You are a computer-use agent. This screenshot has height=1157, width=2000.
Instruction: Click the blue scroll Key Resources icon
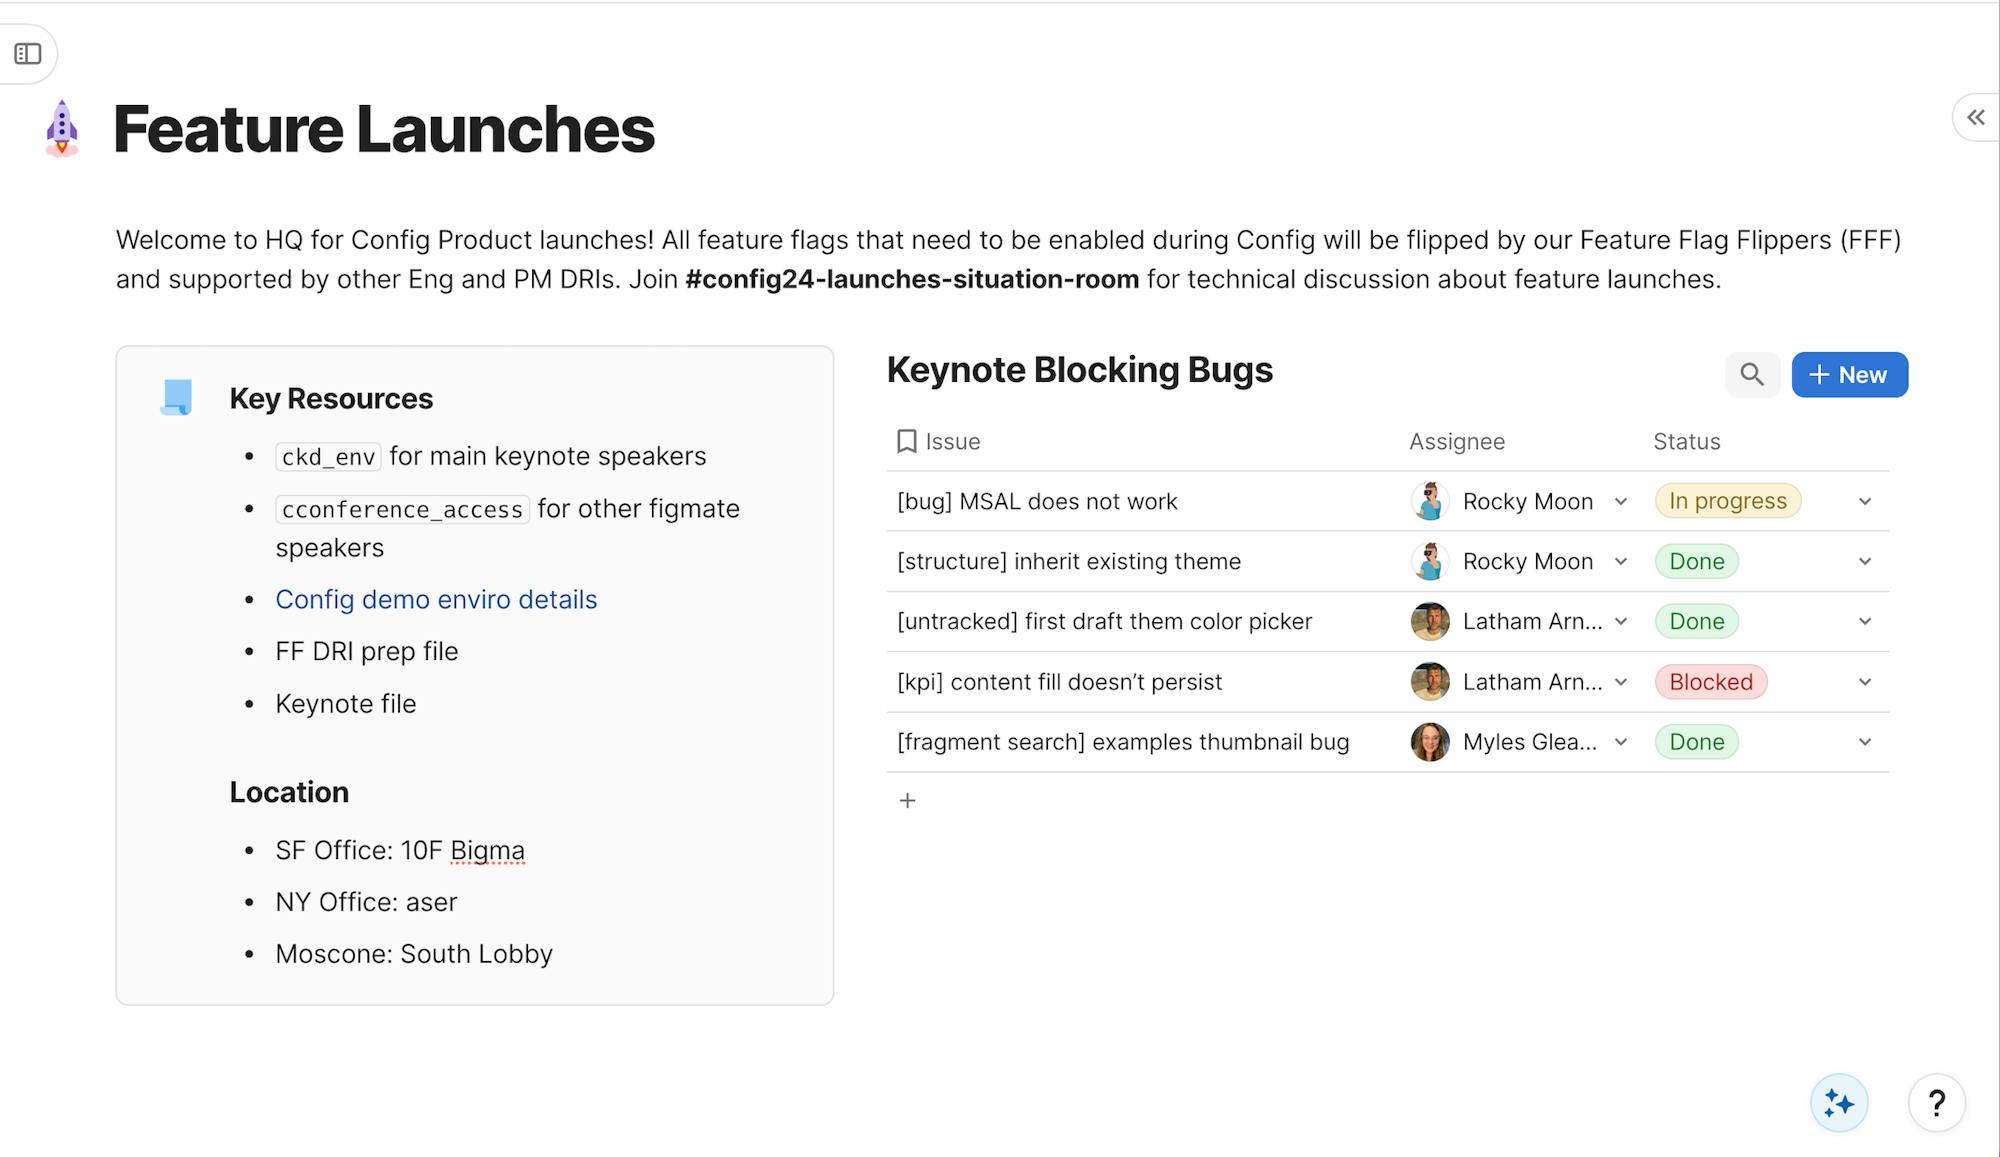[x=177, y=397]
